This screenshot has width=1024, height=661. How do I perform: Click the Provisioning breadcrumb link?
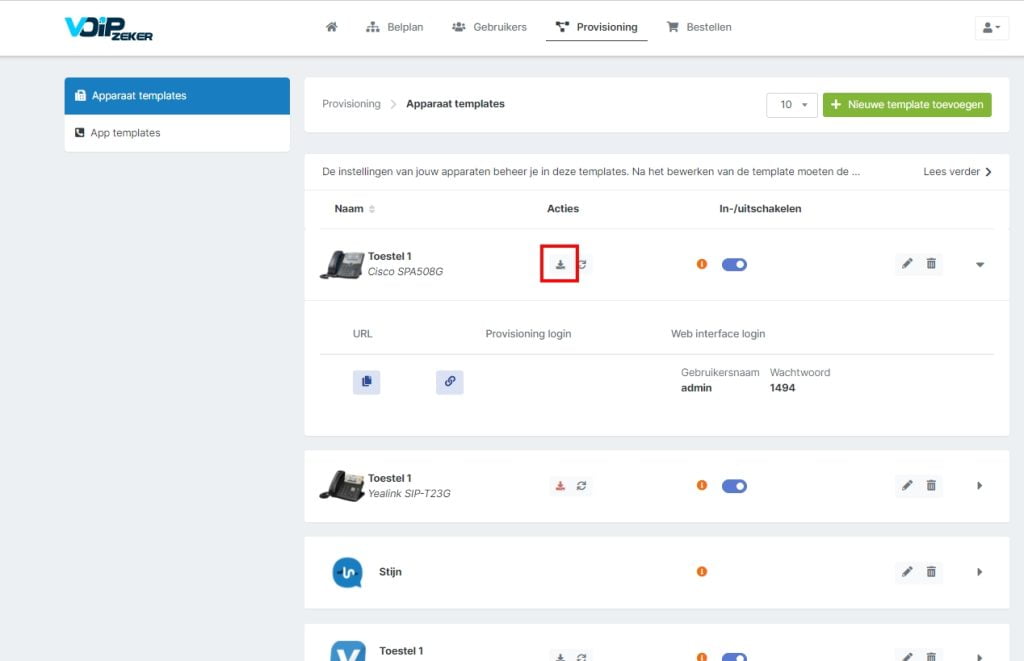coord(351,104)
